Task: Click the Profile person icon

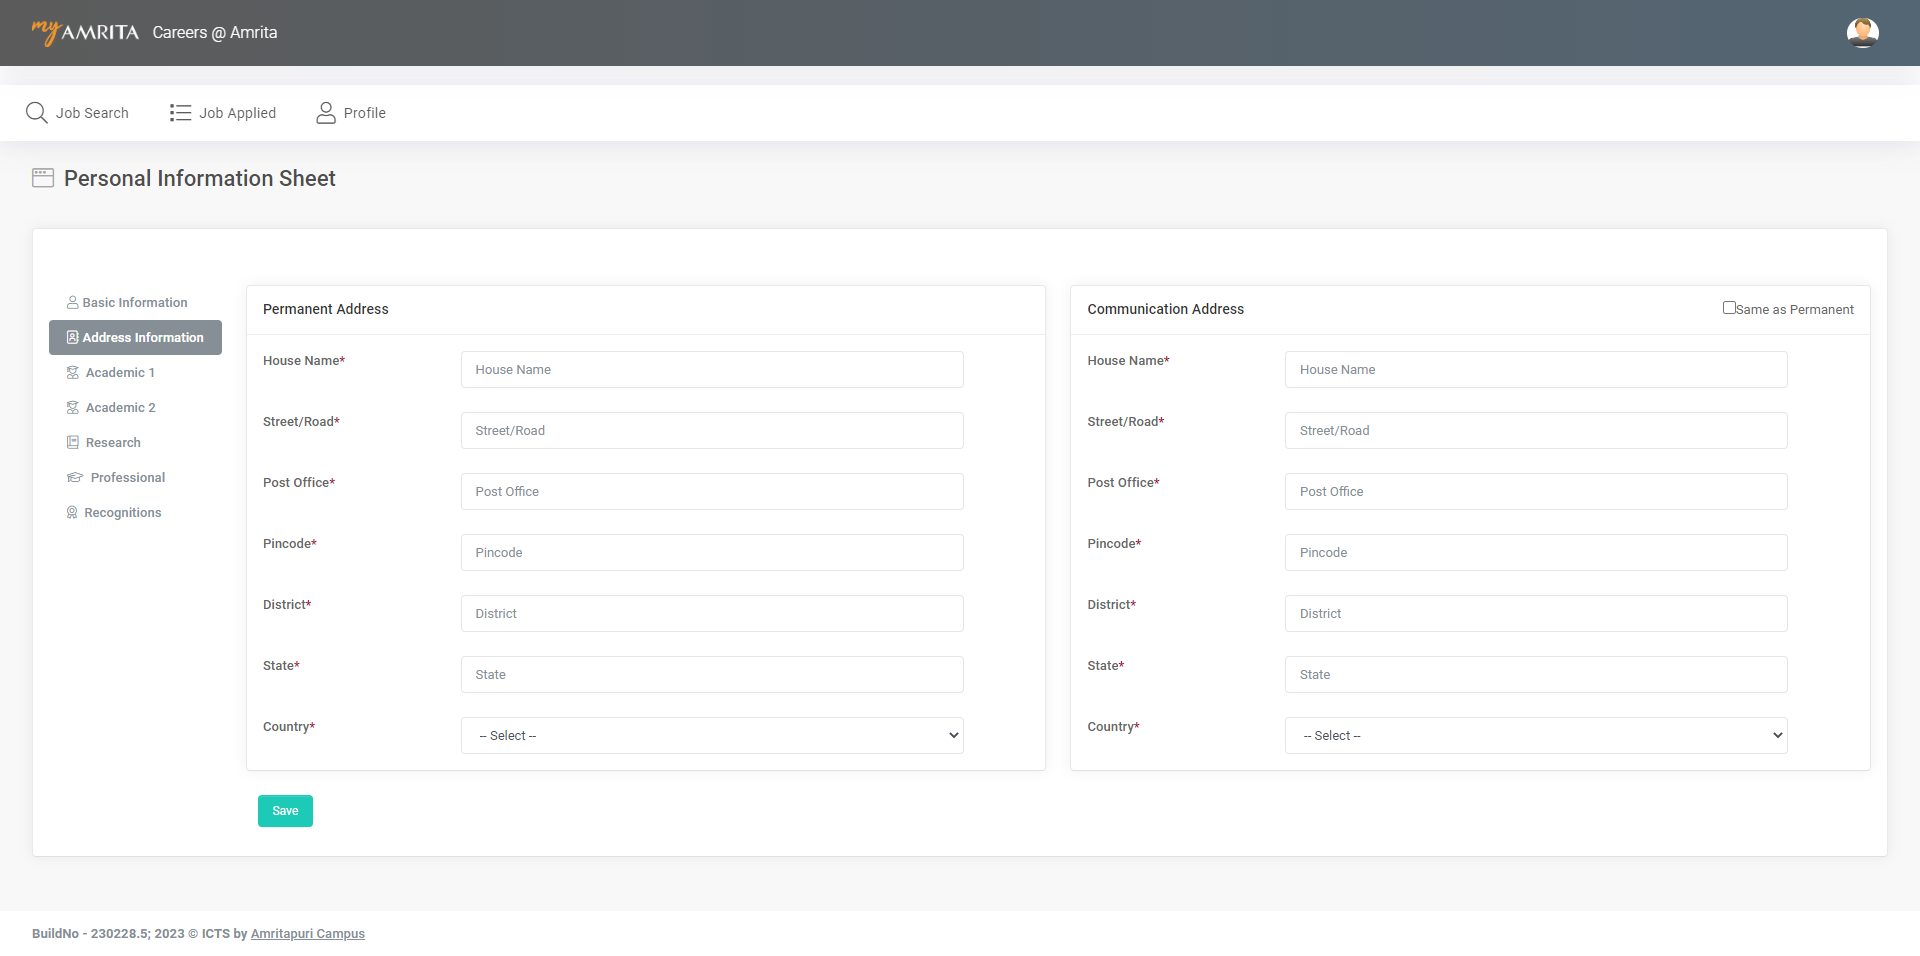Action: 326,113
